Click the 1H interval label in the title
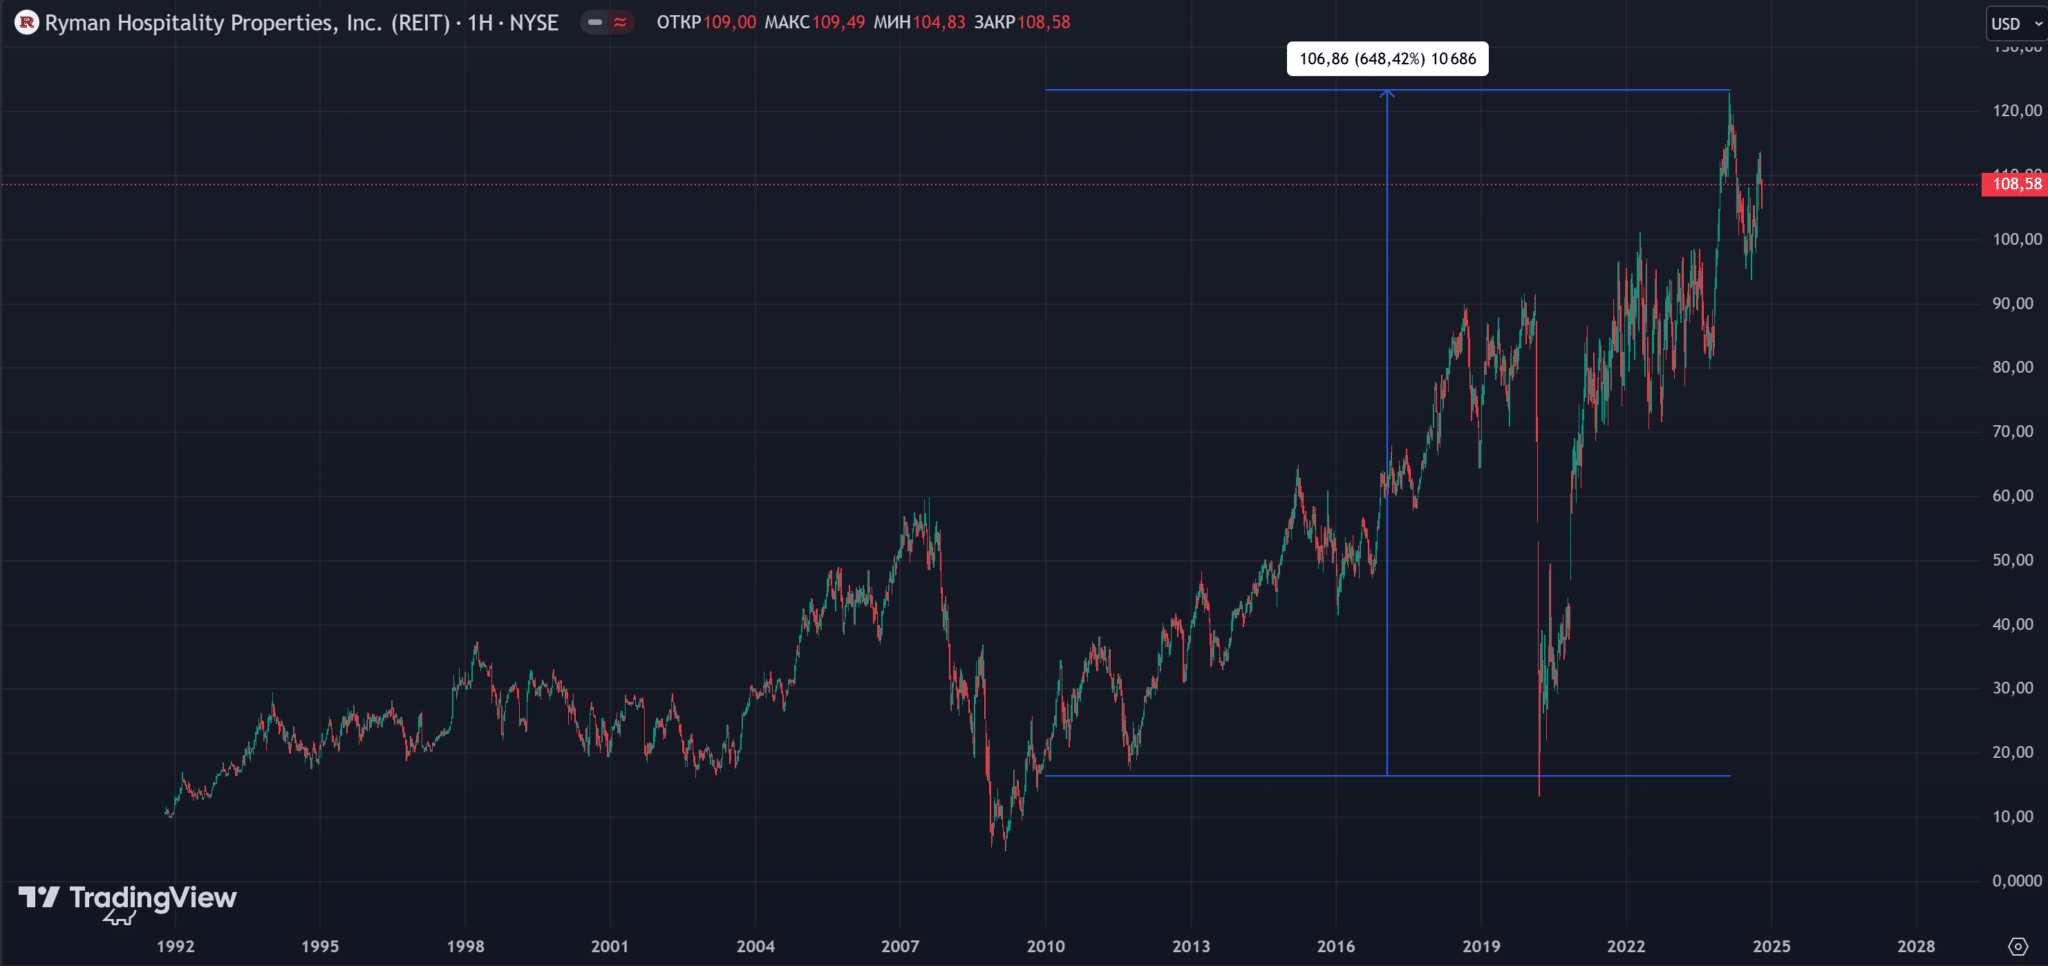The width and height of the screenshot is (2048, 966). (481, 22)
